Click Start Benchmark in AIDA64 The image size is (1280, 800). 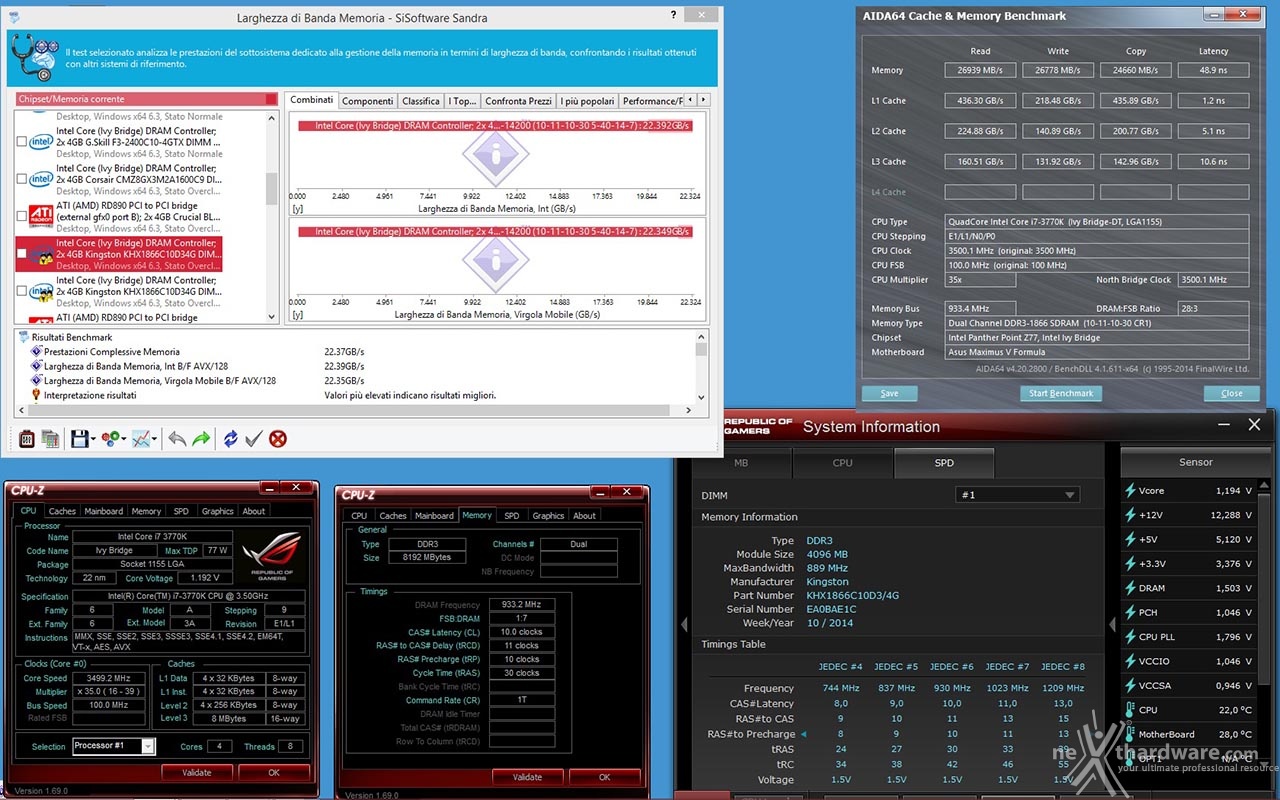click(x=1061, y=393)
